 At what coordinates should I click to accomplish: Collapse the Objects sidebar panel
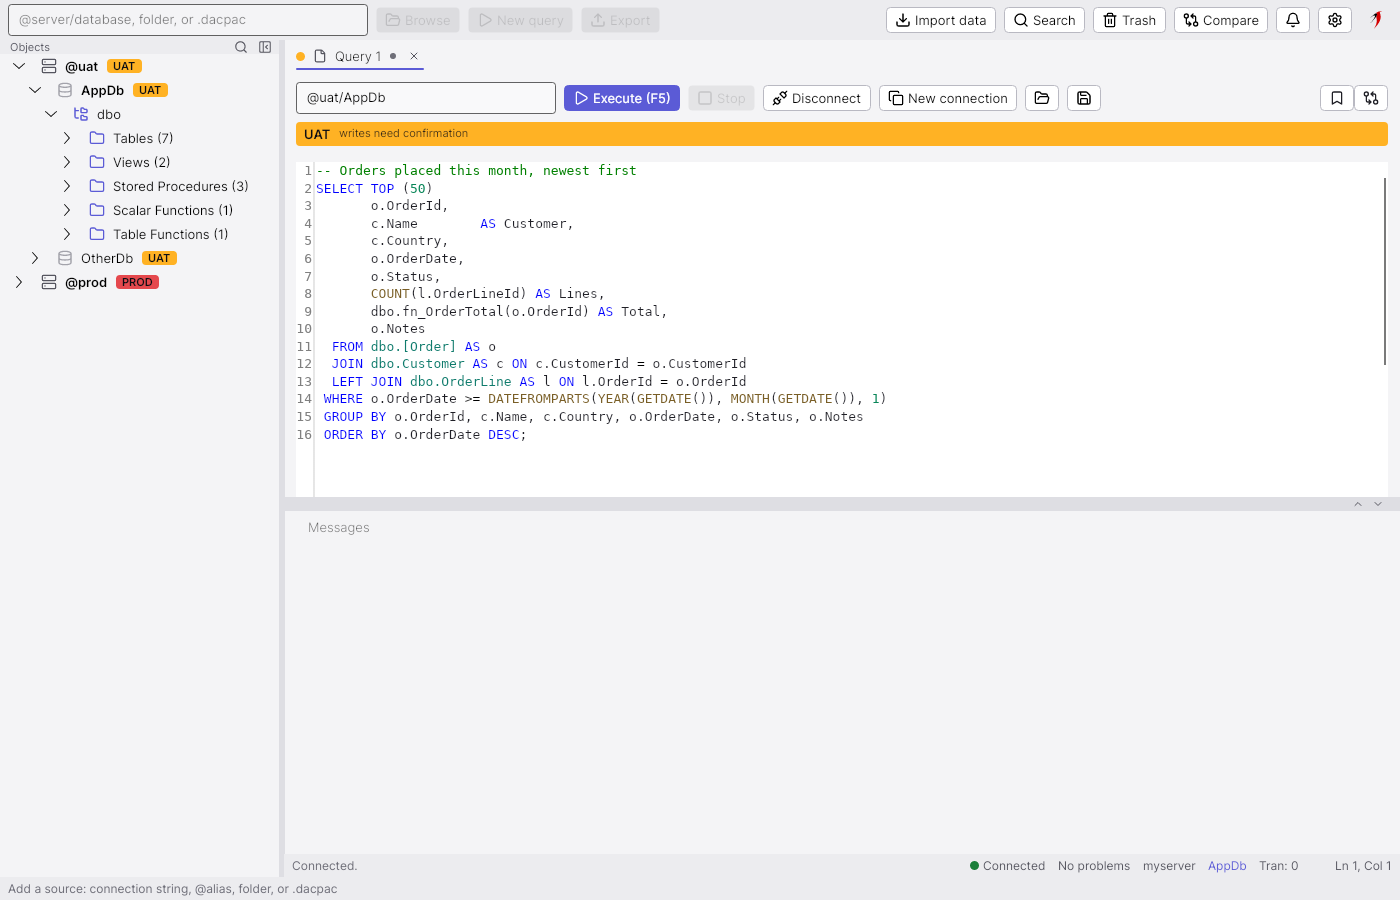click(x=265, y=47)
